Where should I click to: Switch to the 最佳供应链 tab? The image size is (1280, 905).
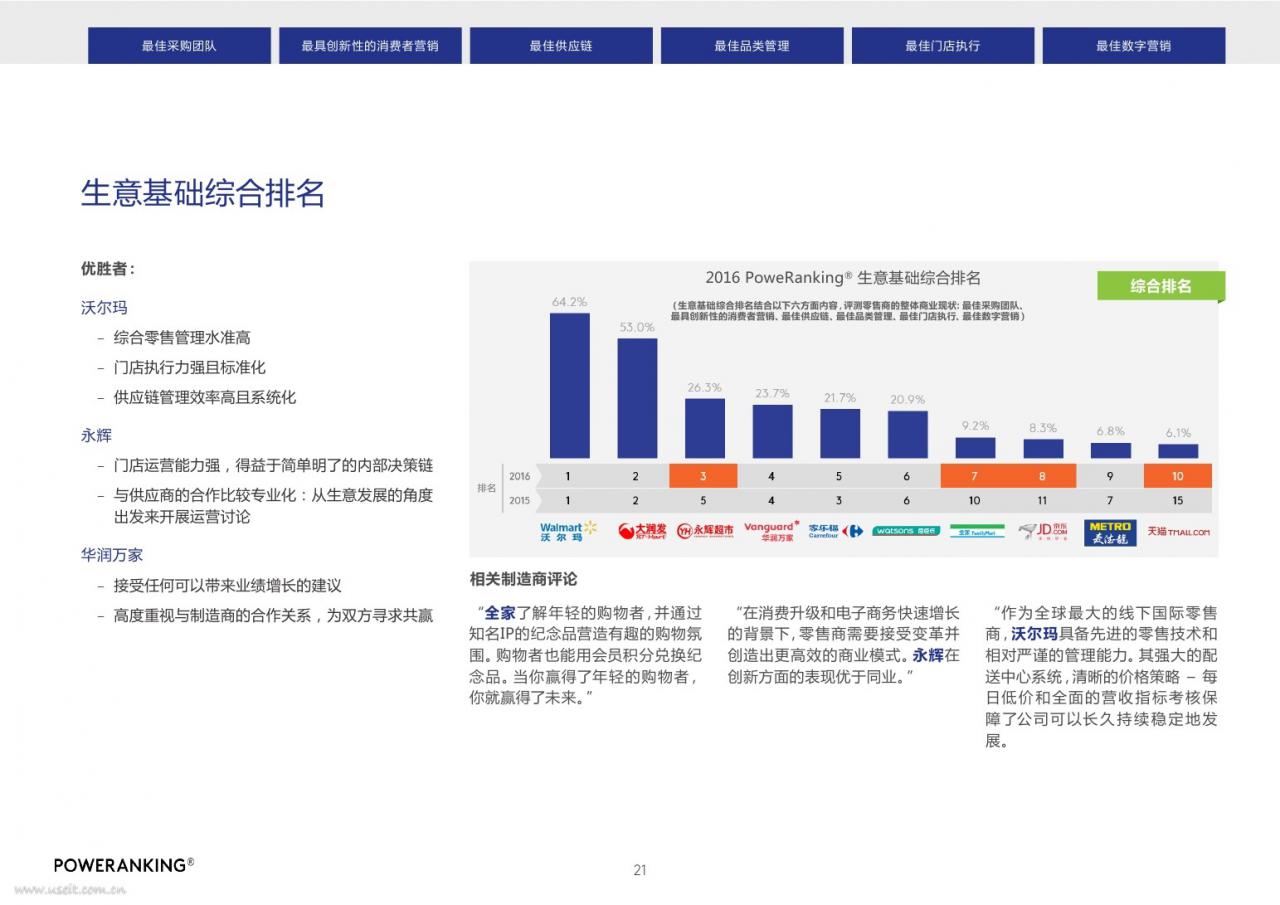561,46
